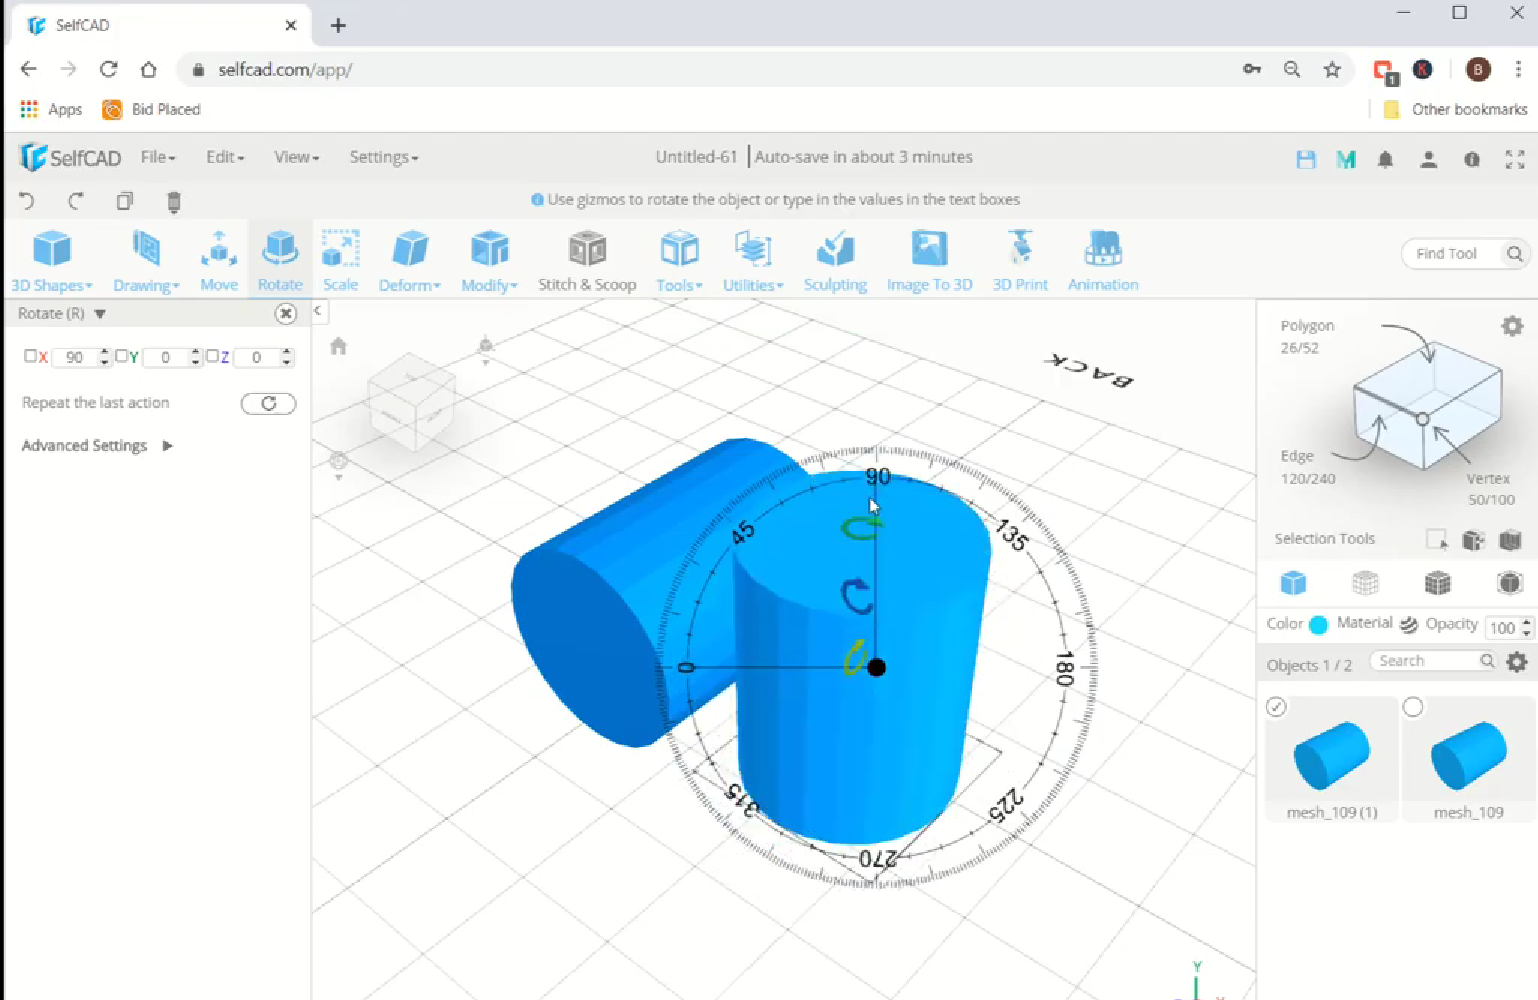Screen dimensions: 1538x1000
Task: Select the Scale tool
Action: point(340,261)
